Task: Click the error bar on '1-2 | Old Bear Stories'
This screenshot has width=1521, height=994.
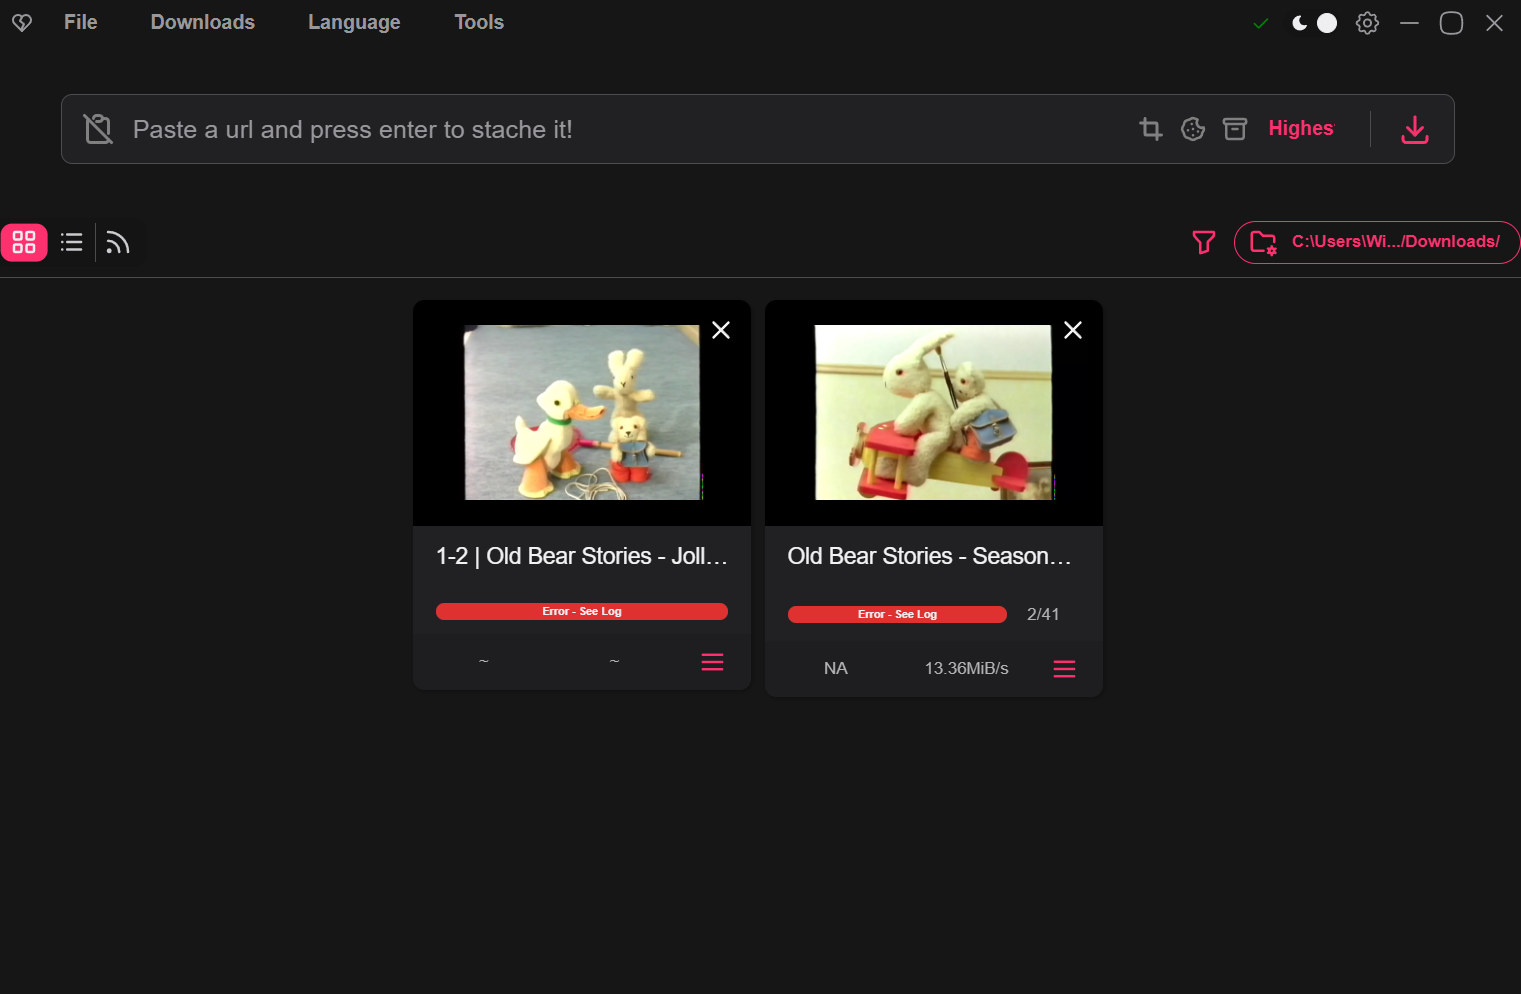Action: click(582, 611)
